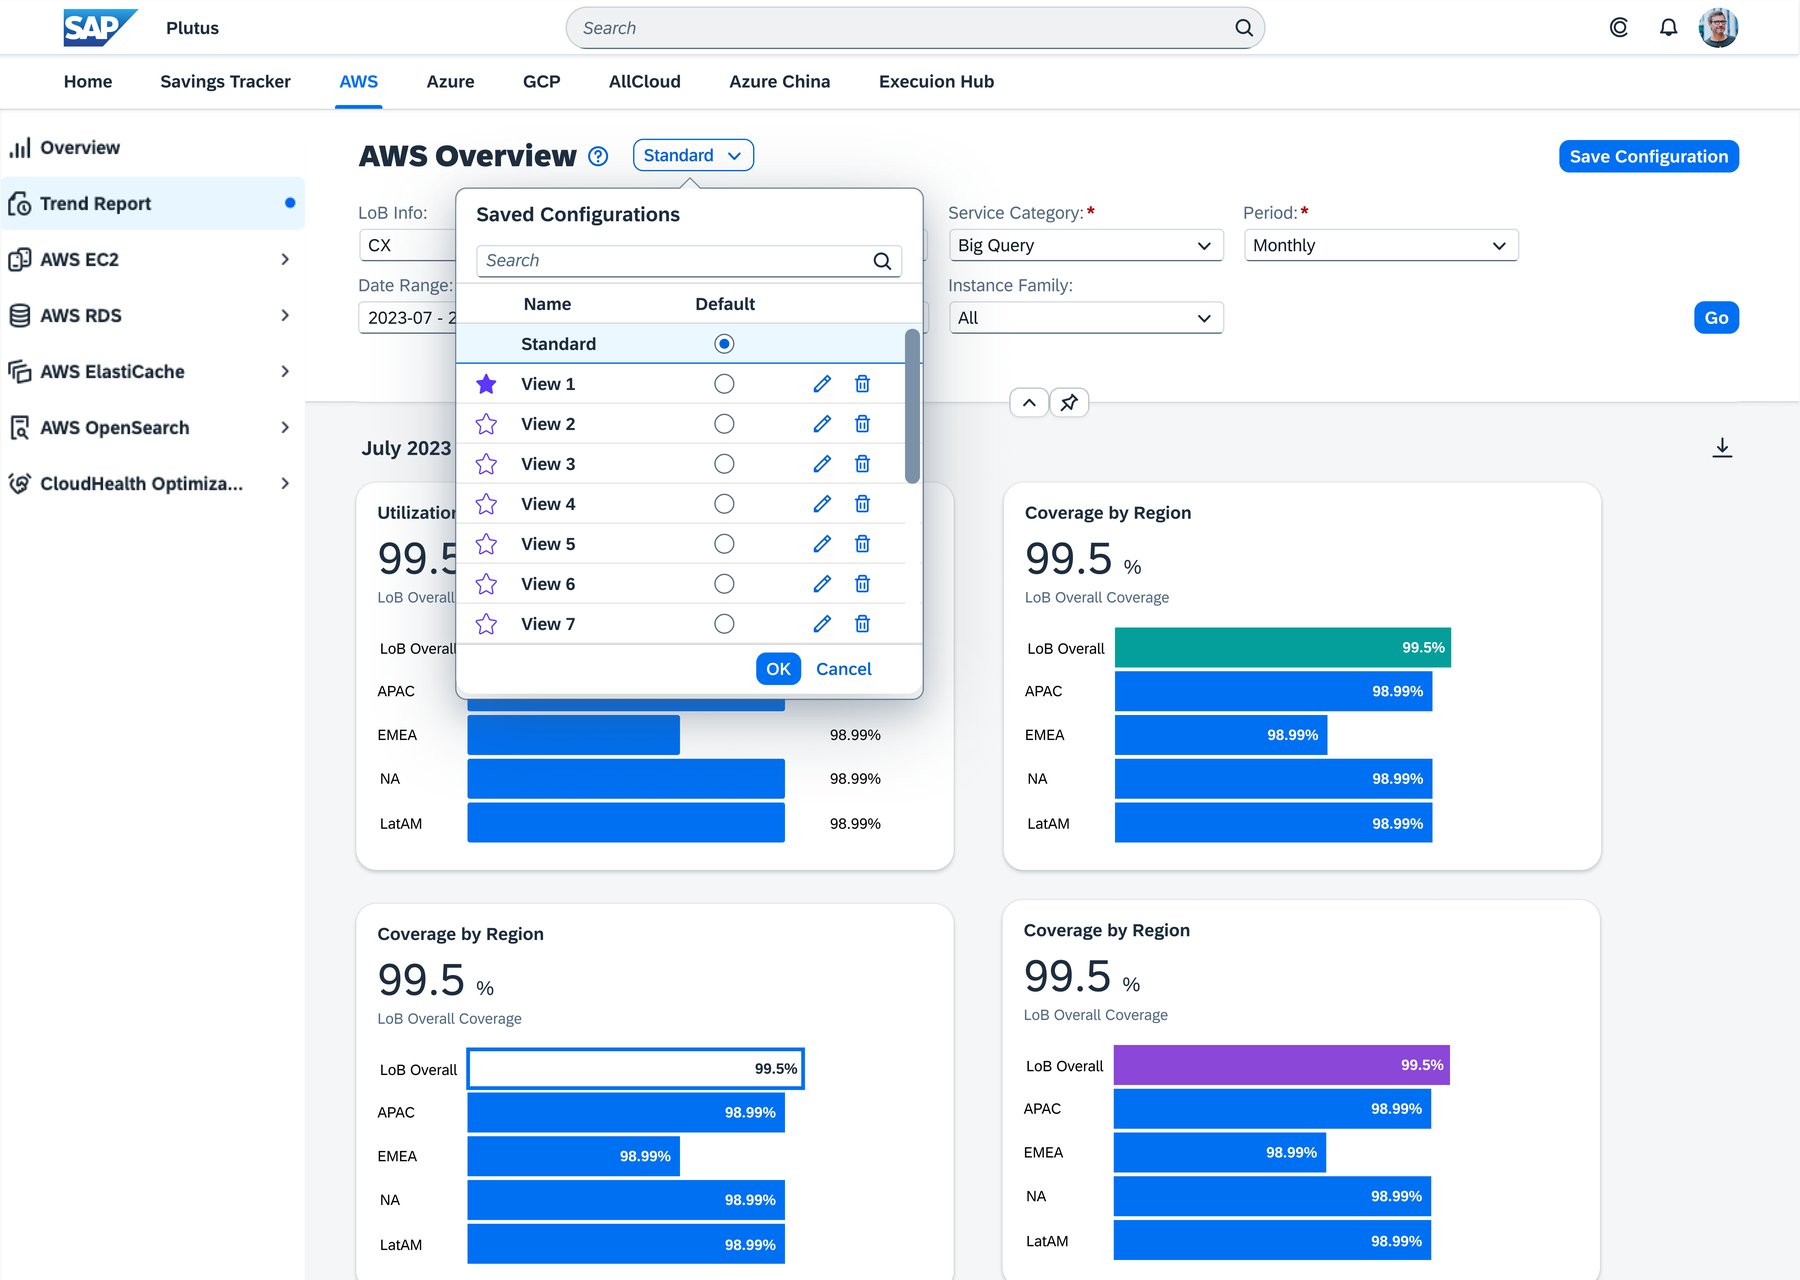Delete View 4 with trash icon
The width and height of the screenshot is (1800, 1280).
pos(862,504)
